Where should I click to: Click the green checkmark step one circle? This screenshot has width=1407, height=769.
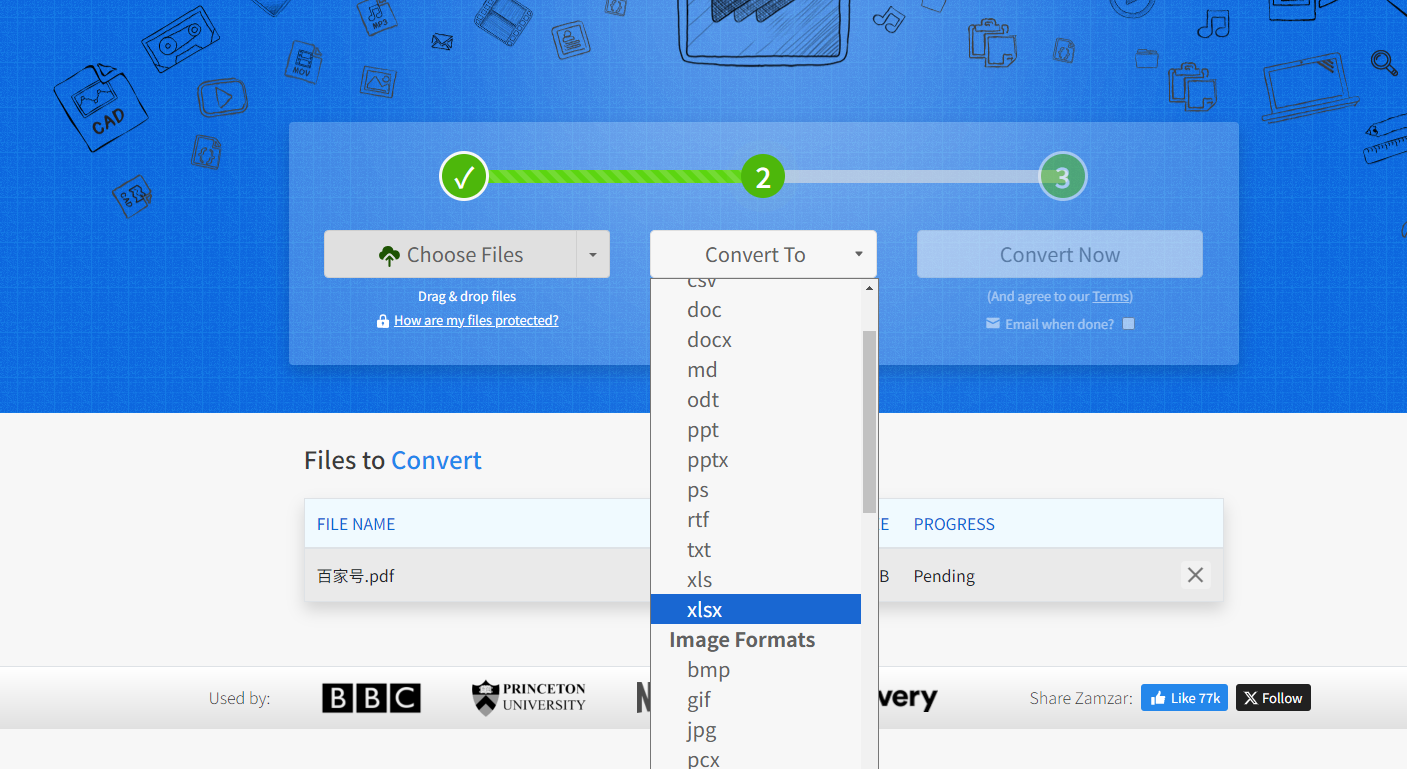coord(463,177)
